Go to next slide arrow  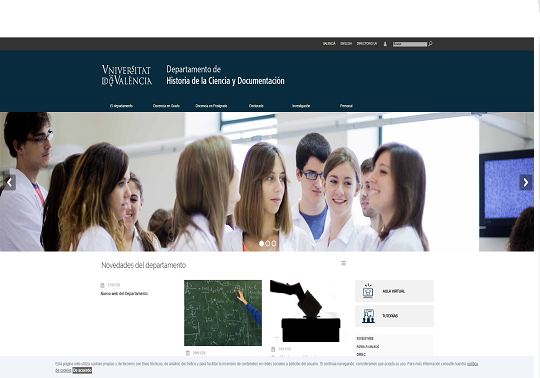coord(526,182)
